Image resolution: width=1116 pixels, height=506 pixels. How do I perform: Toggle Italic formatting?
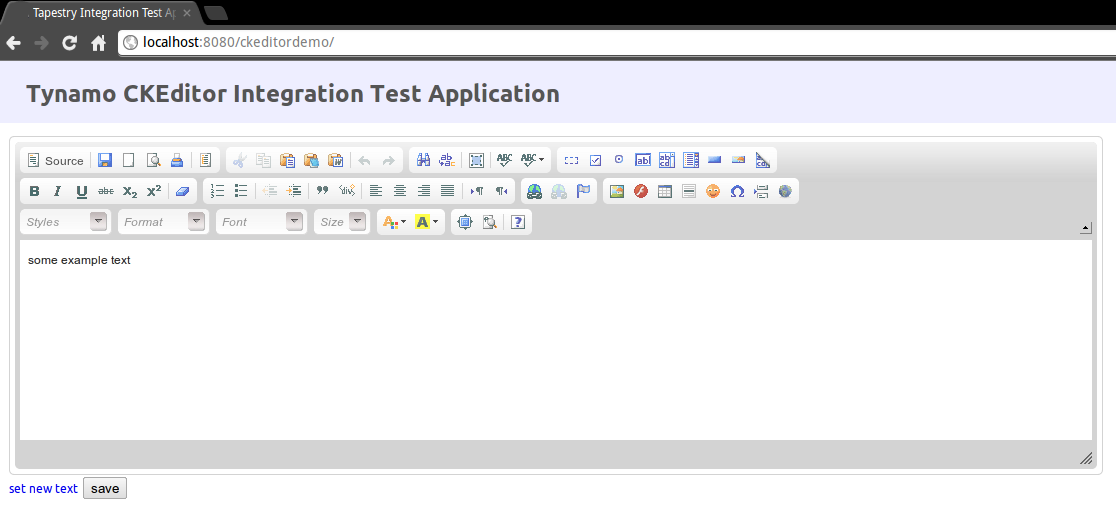click(x=58, y=191)
